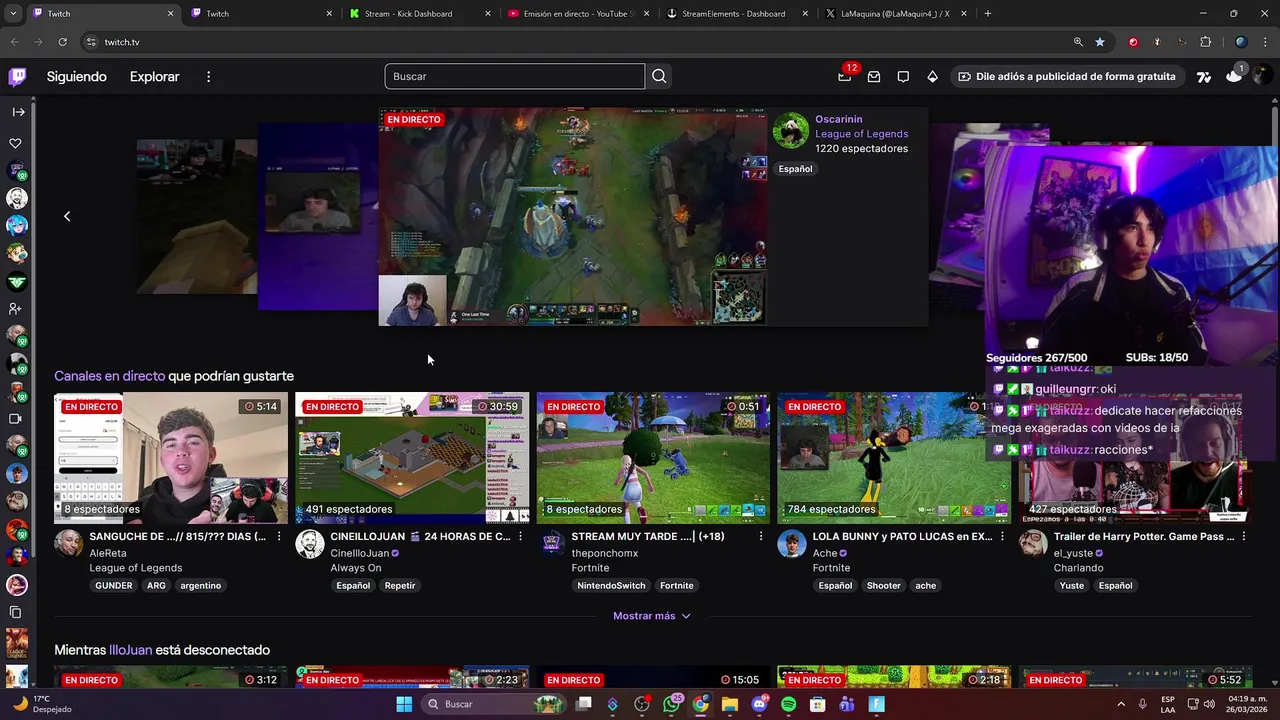Open a new browser tab
Screen dimensions: 1280x720
tap(988, 14)
